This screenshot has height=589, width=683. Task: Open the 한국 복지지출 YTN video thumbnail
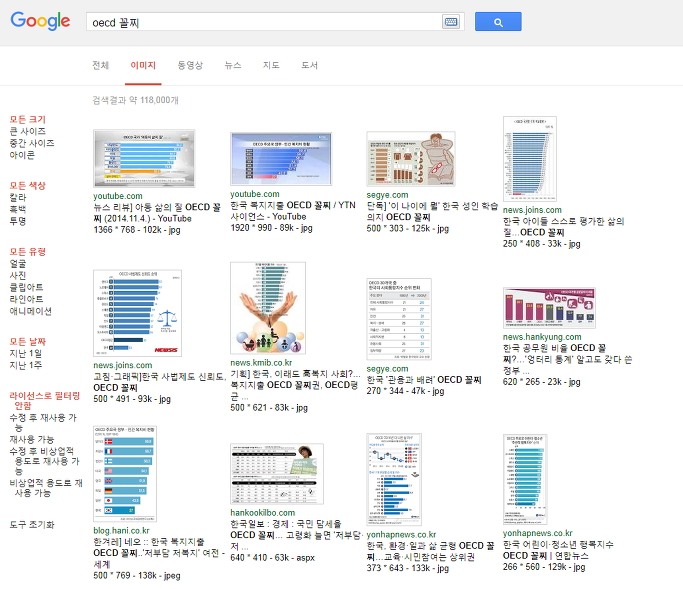tap(281, 159)
